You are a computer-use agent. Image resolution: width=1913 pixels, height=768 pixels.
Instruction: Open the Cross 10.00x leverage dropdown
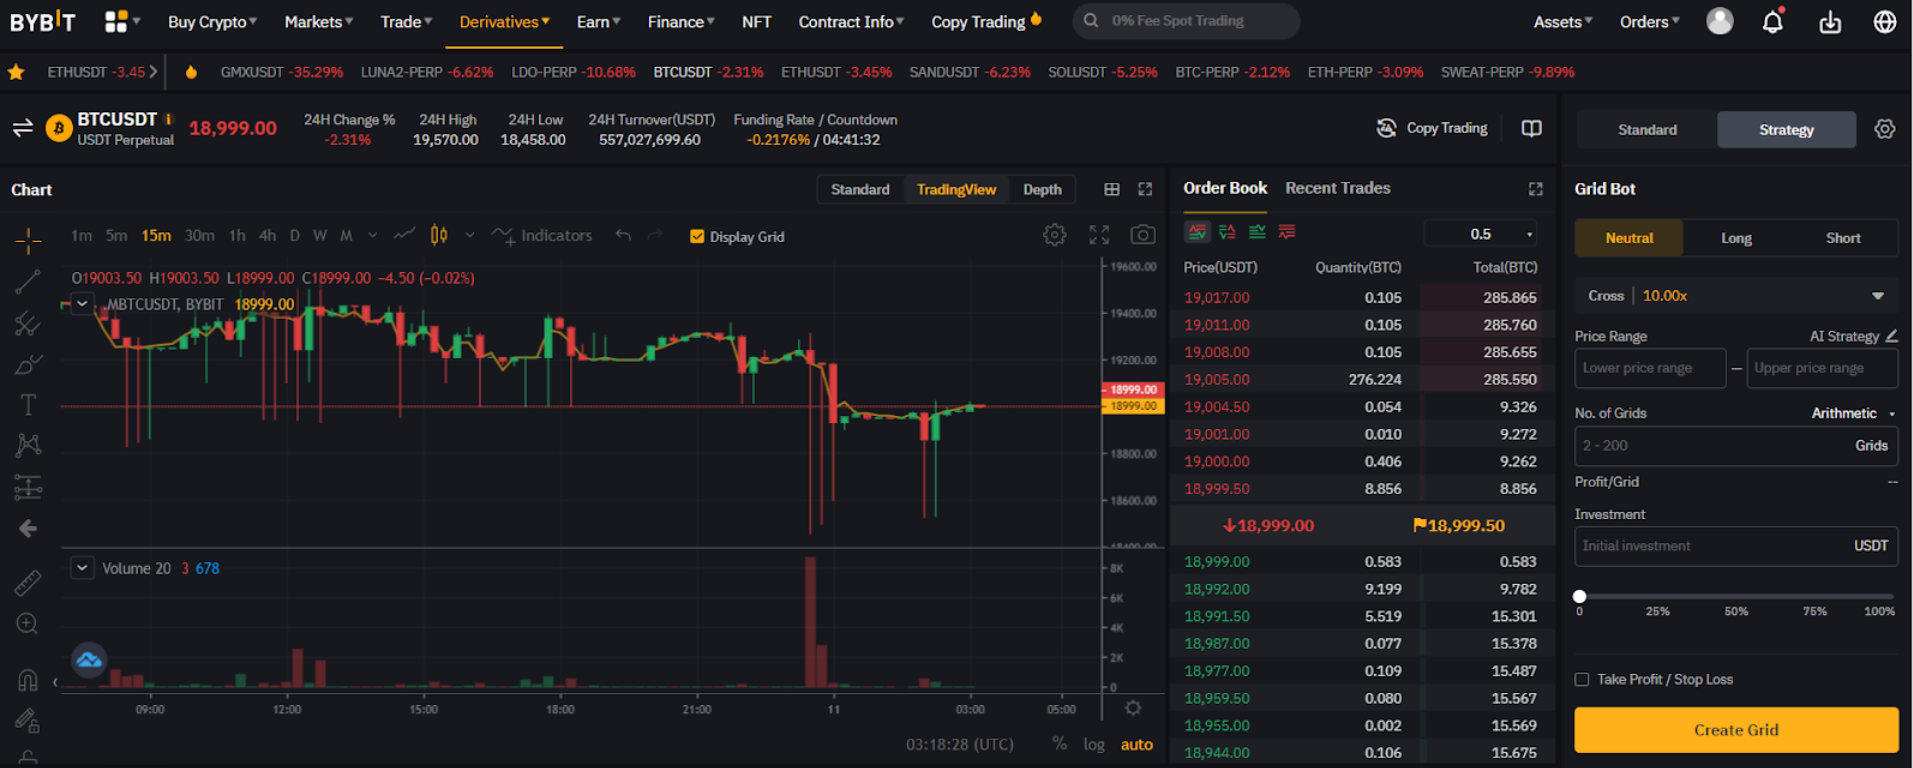(1877, 296)
